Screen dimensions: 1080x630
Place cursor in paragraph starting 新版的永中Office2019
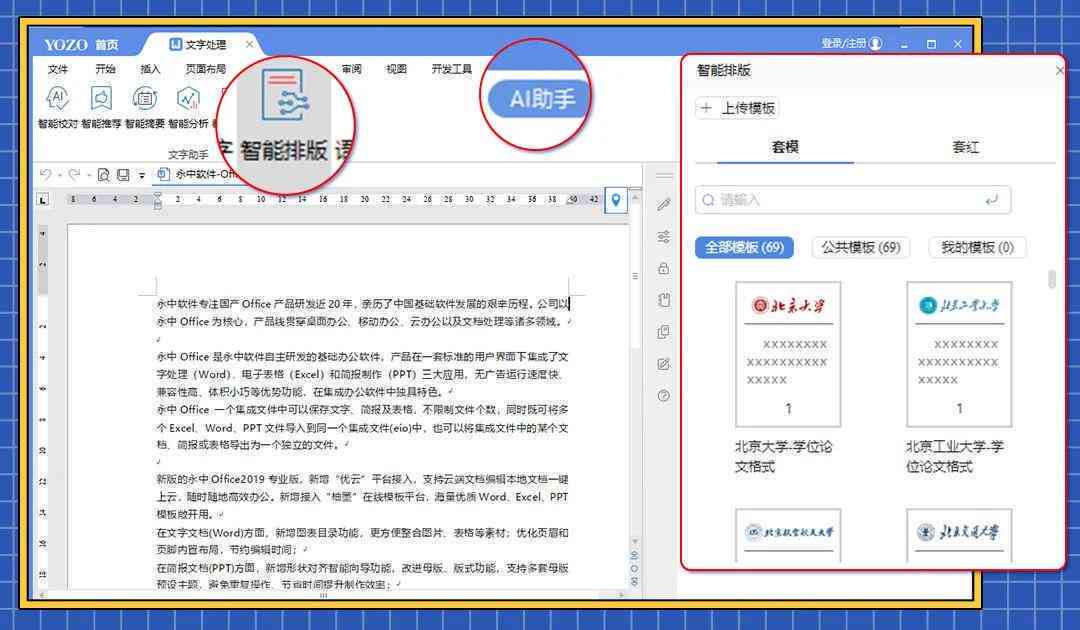pos(362,496)
